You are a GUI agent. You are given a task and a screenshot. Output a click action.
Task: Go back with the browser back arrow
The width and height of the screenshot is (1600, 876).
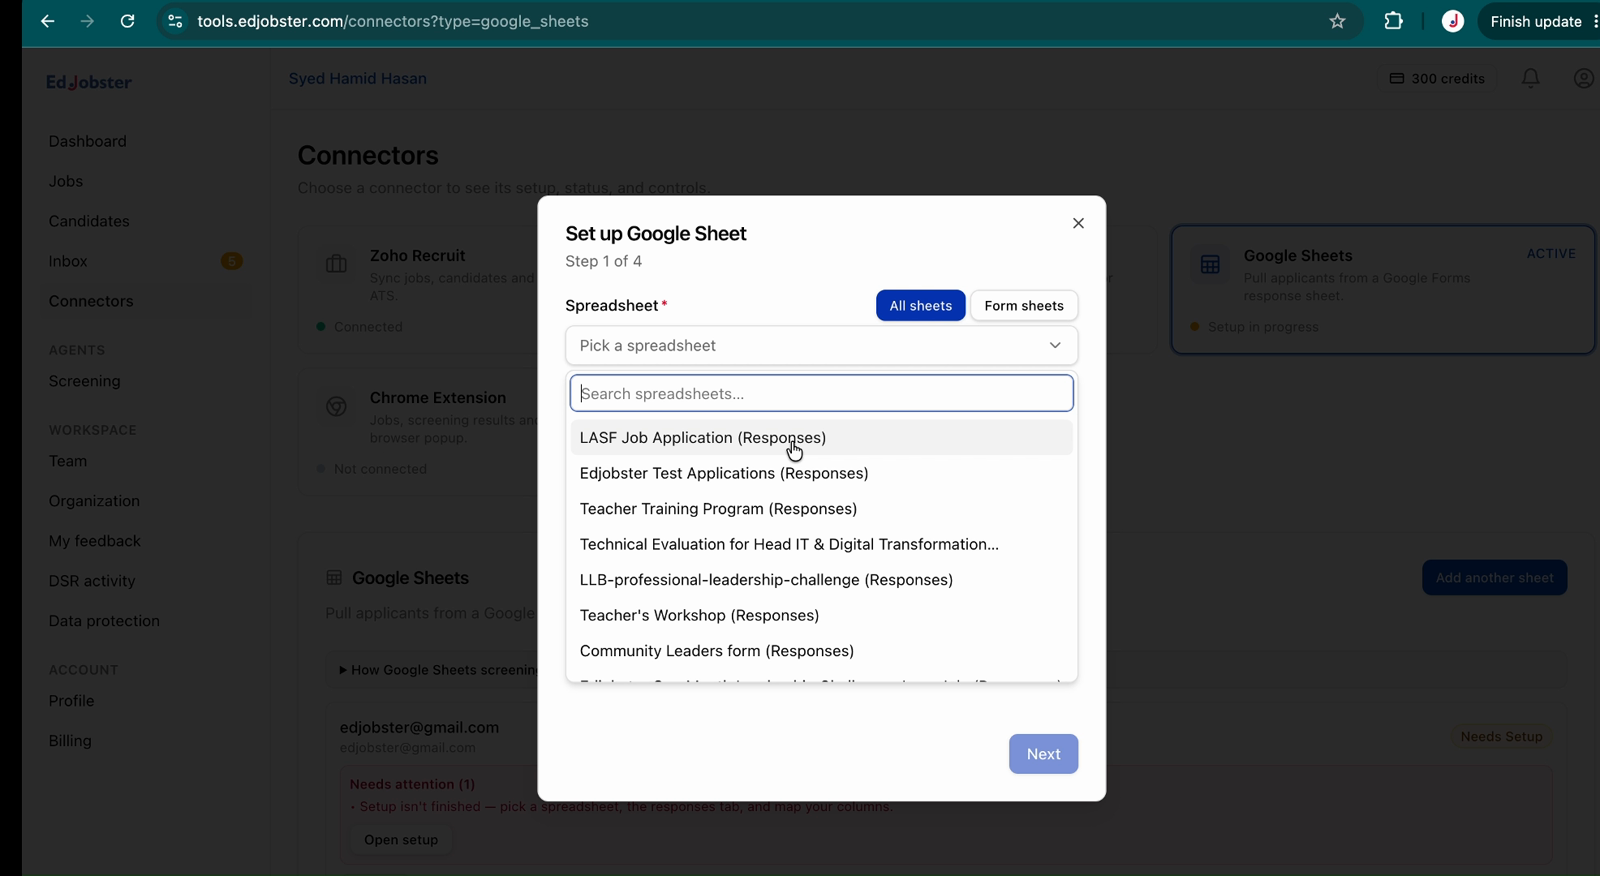pos(47,21)
